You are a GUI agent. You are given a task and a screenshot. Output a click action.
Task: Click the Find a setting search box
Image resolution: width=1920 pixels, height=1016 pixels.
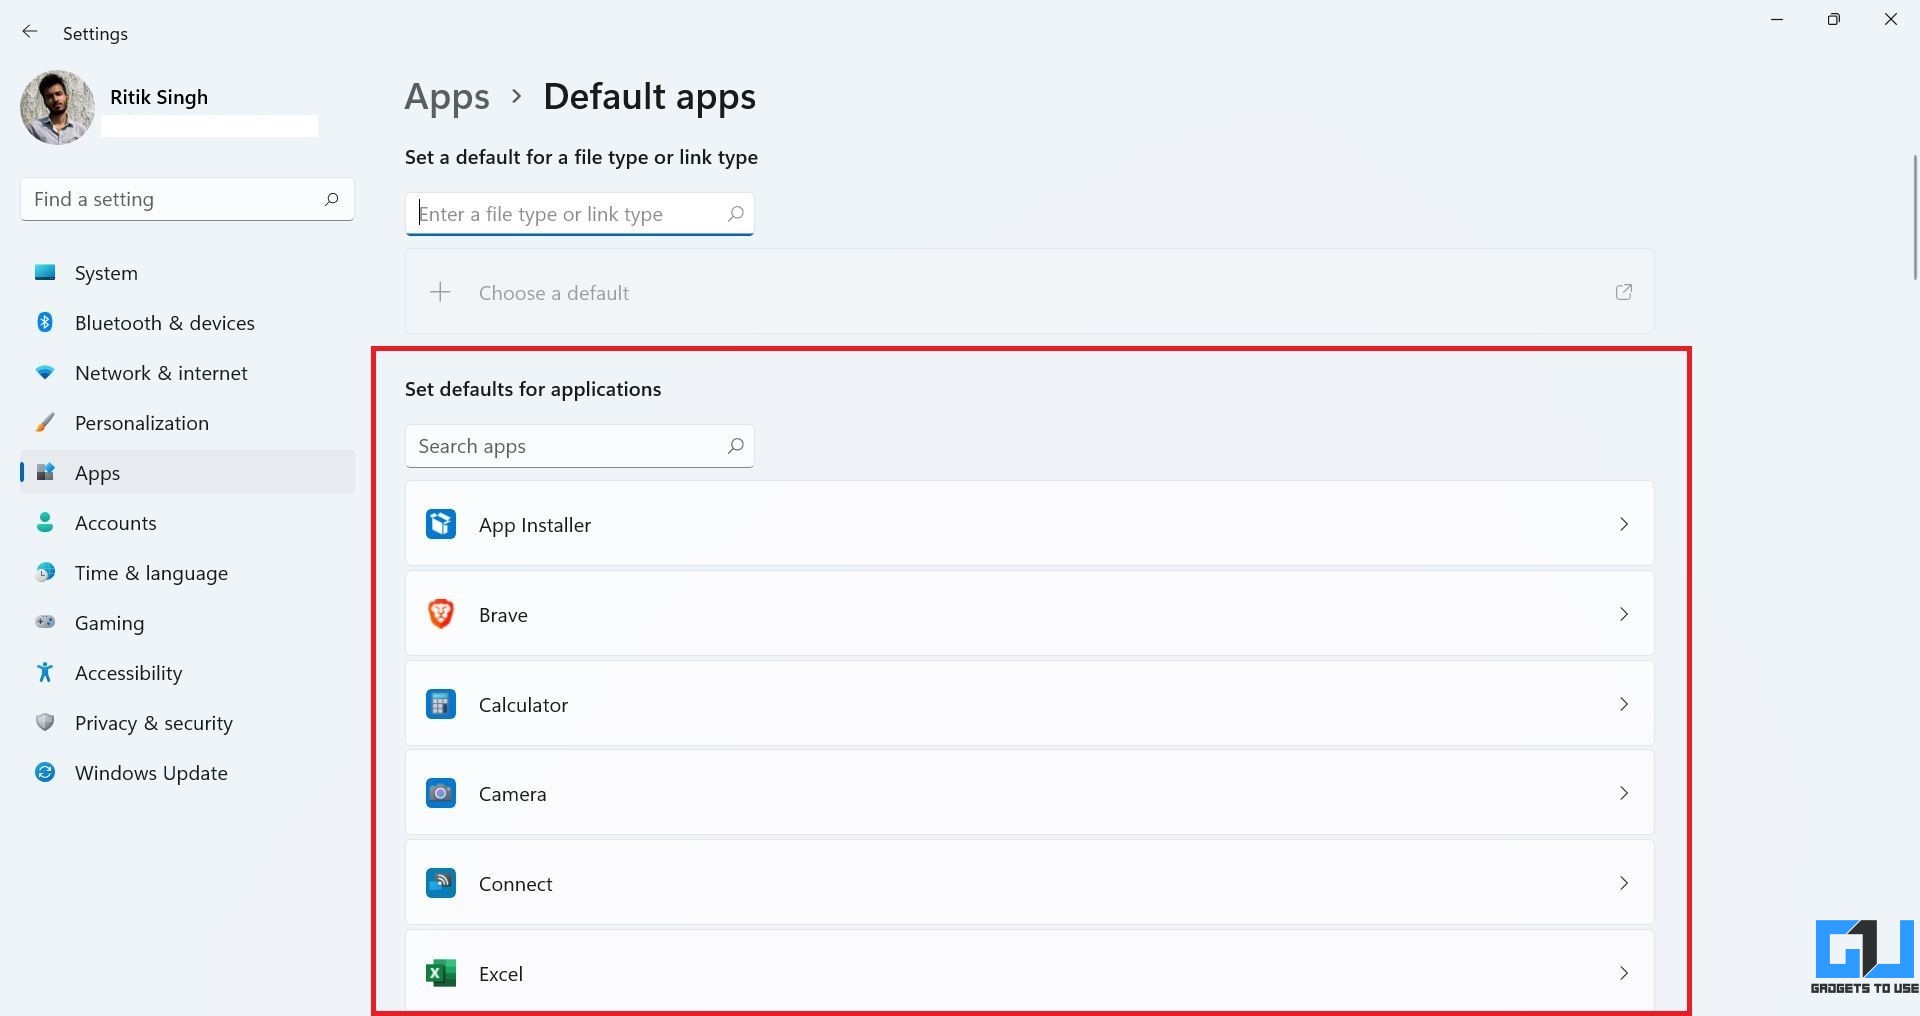click(187, 199)
